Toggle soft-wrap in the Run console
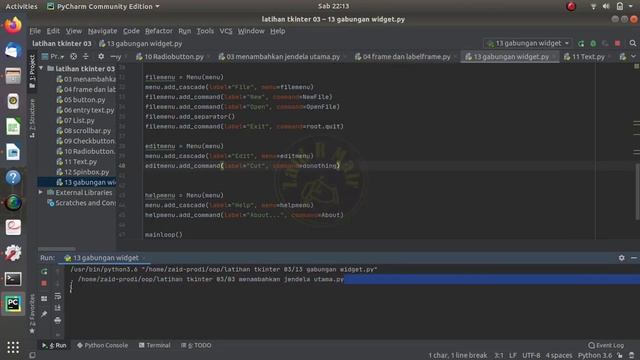 58,296
